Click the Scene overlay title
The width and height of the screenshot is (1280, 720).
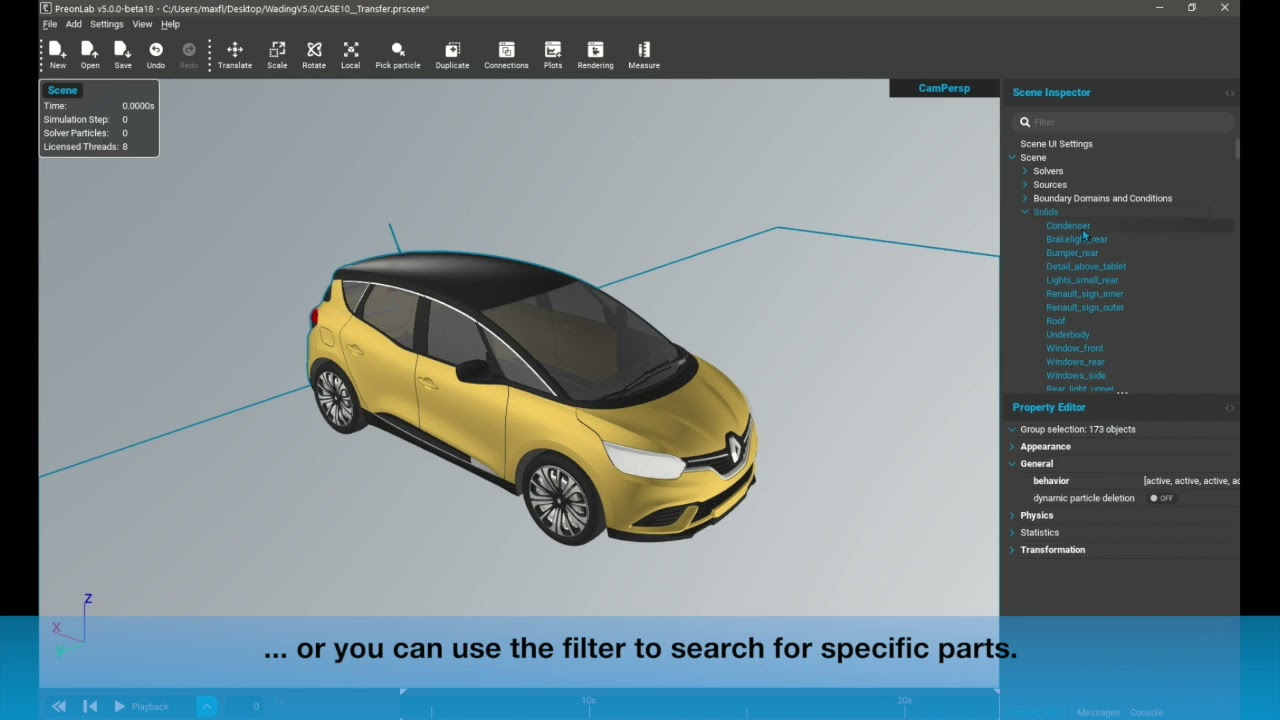click(62, 90)
